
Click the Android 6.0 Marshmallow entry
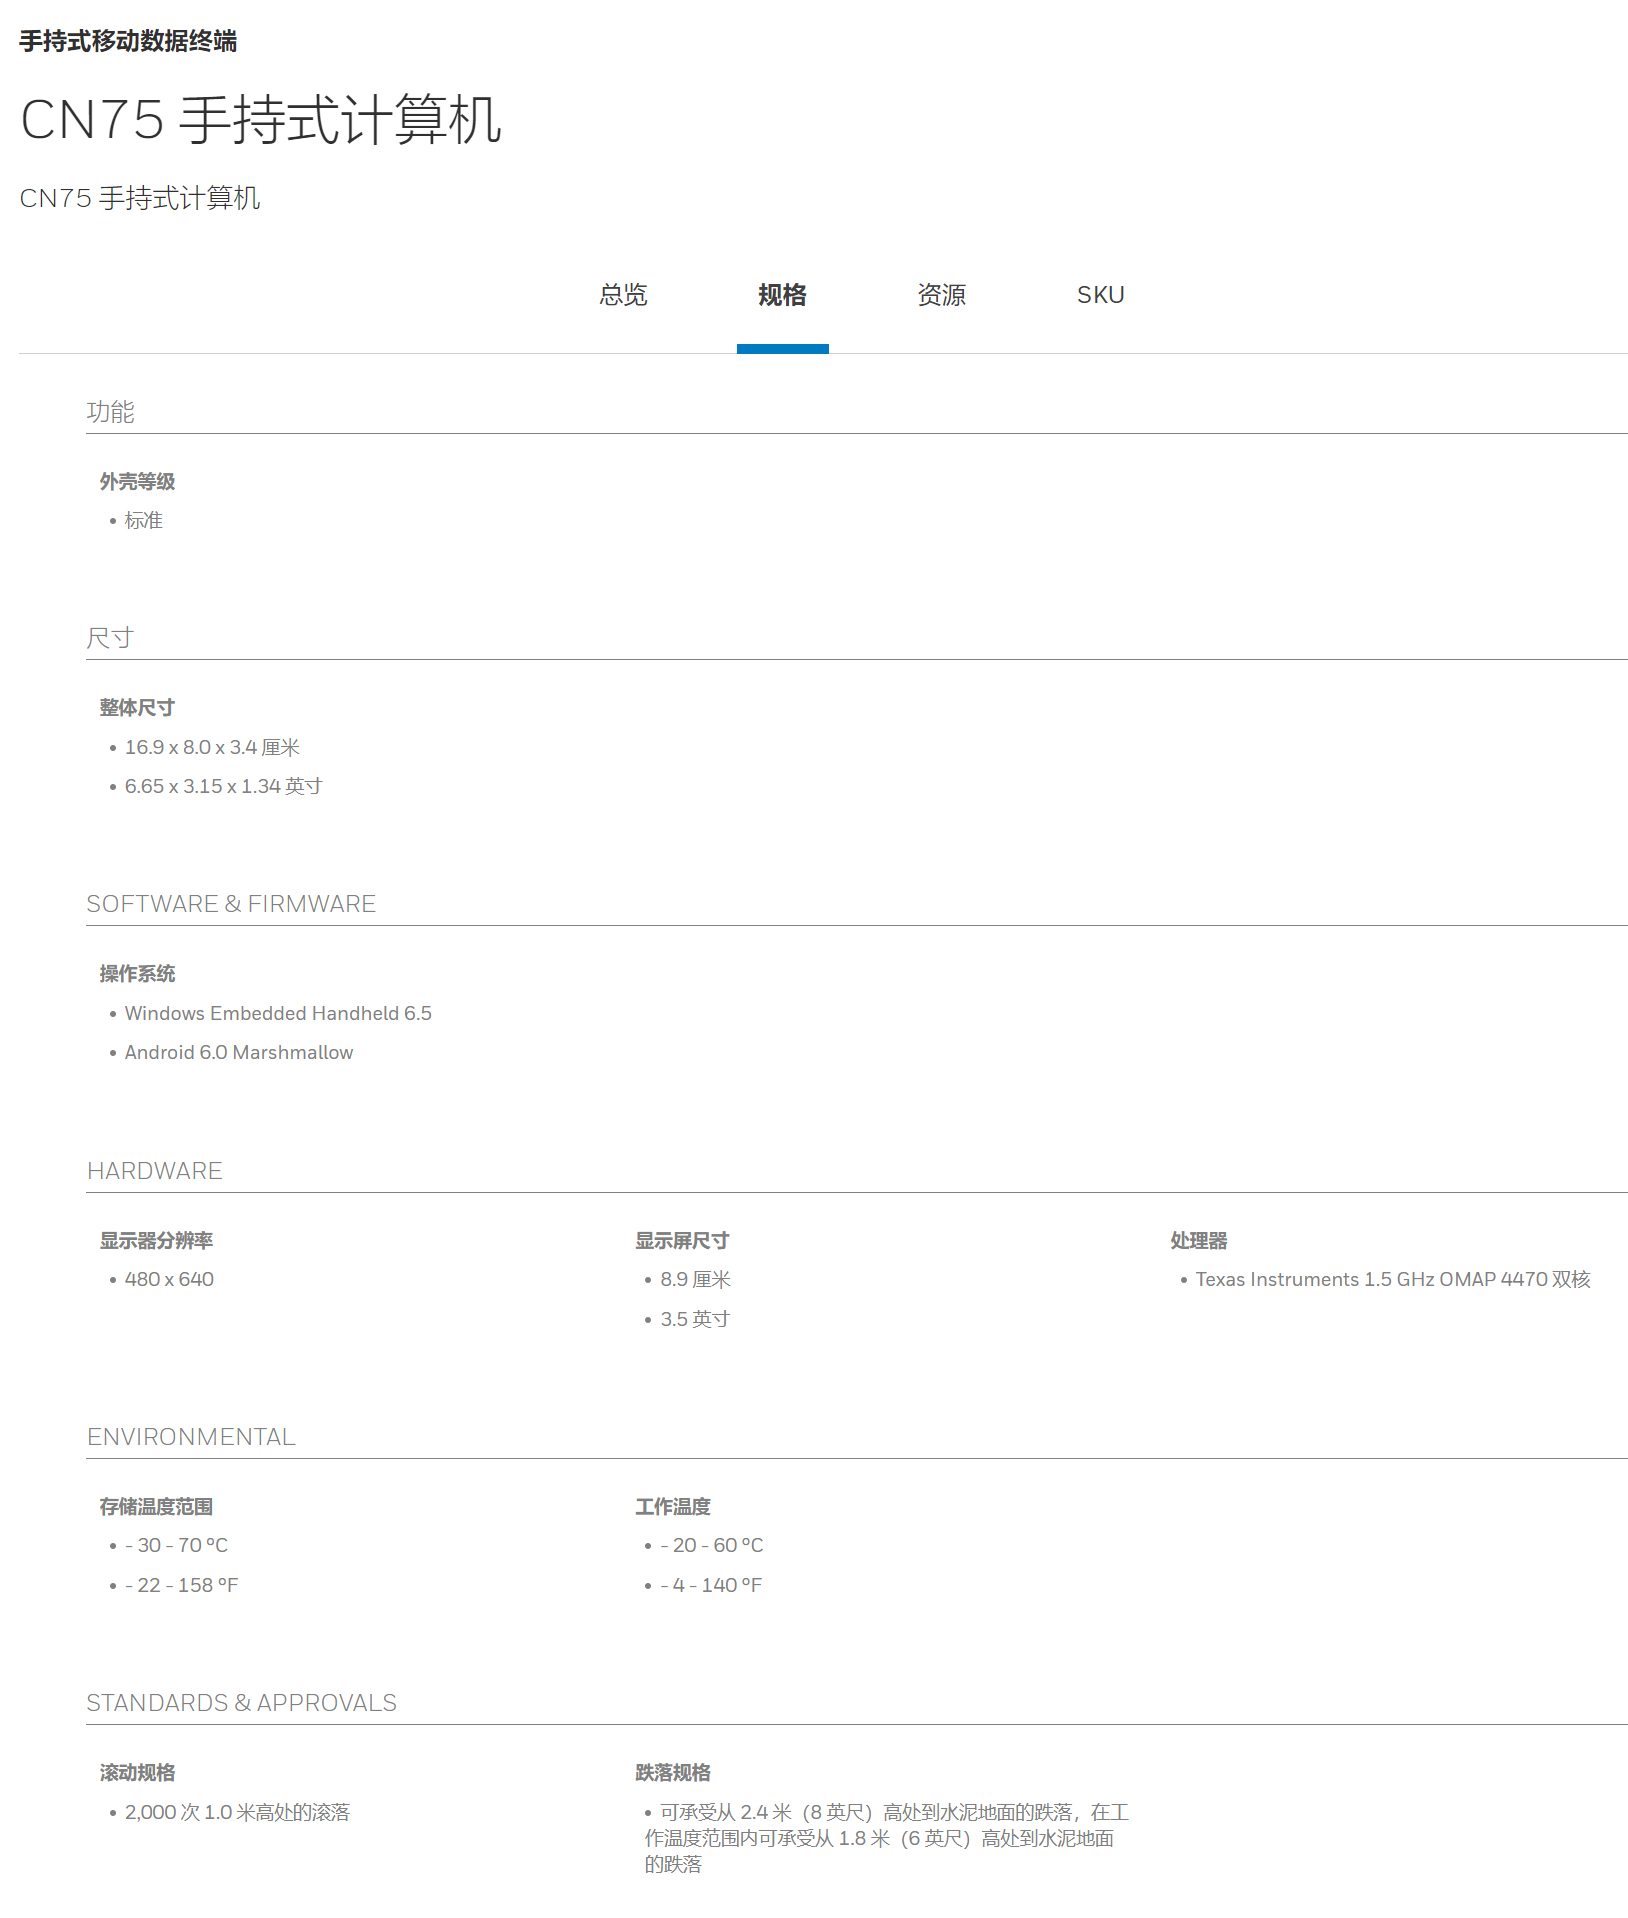tap(239, 1052)
